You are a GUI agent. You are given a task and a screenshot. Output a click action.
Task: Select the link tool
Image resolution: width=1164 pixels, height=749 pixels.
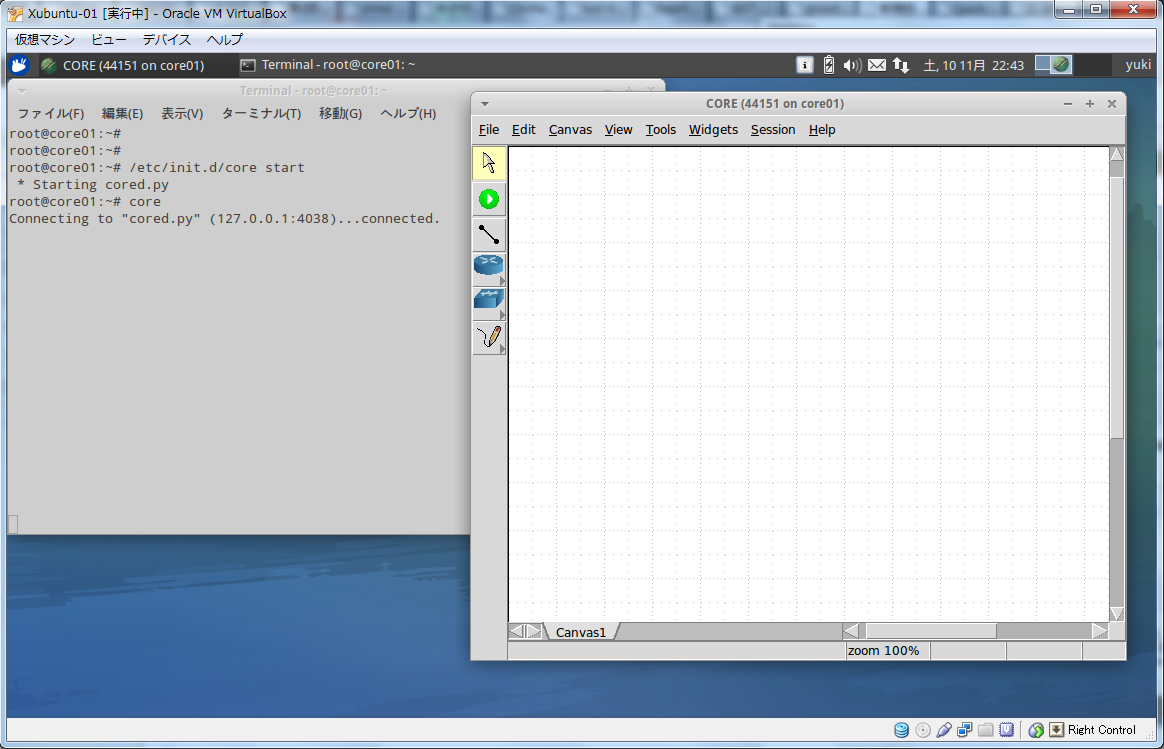pyautogui.click(x=489, y=235)
